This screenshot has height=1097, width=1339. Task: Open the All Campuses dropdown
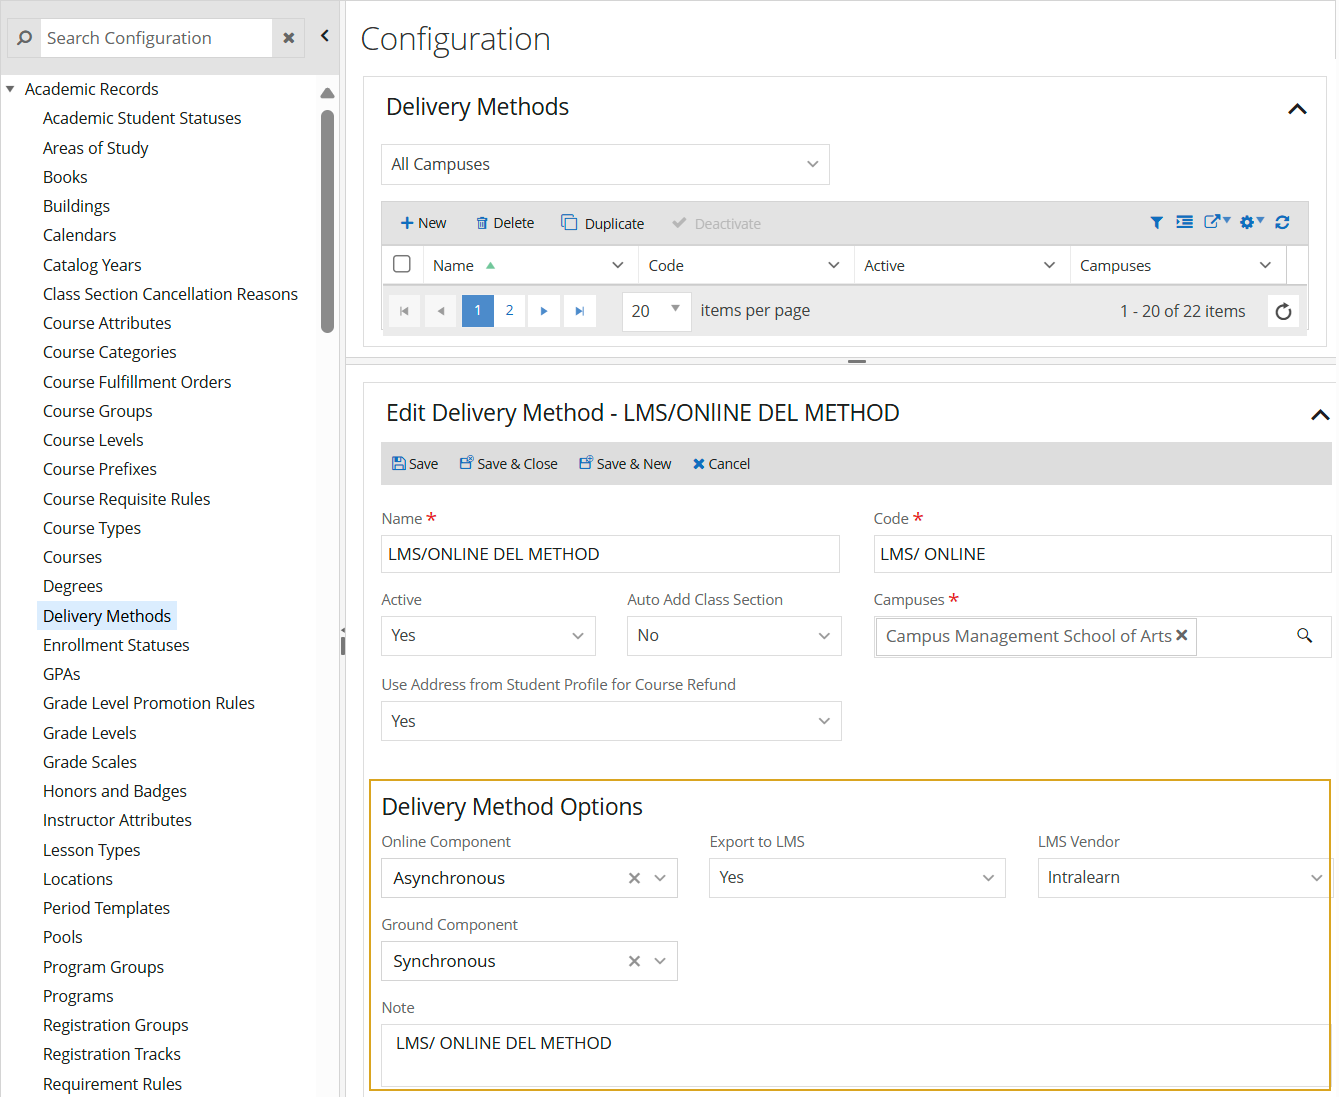tap(605, 165)
